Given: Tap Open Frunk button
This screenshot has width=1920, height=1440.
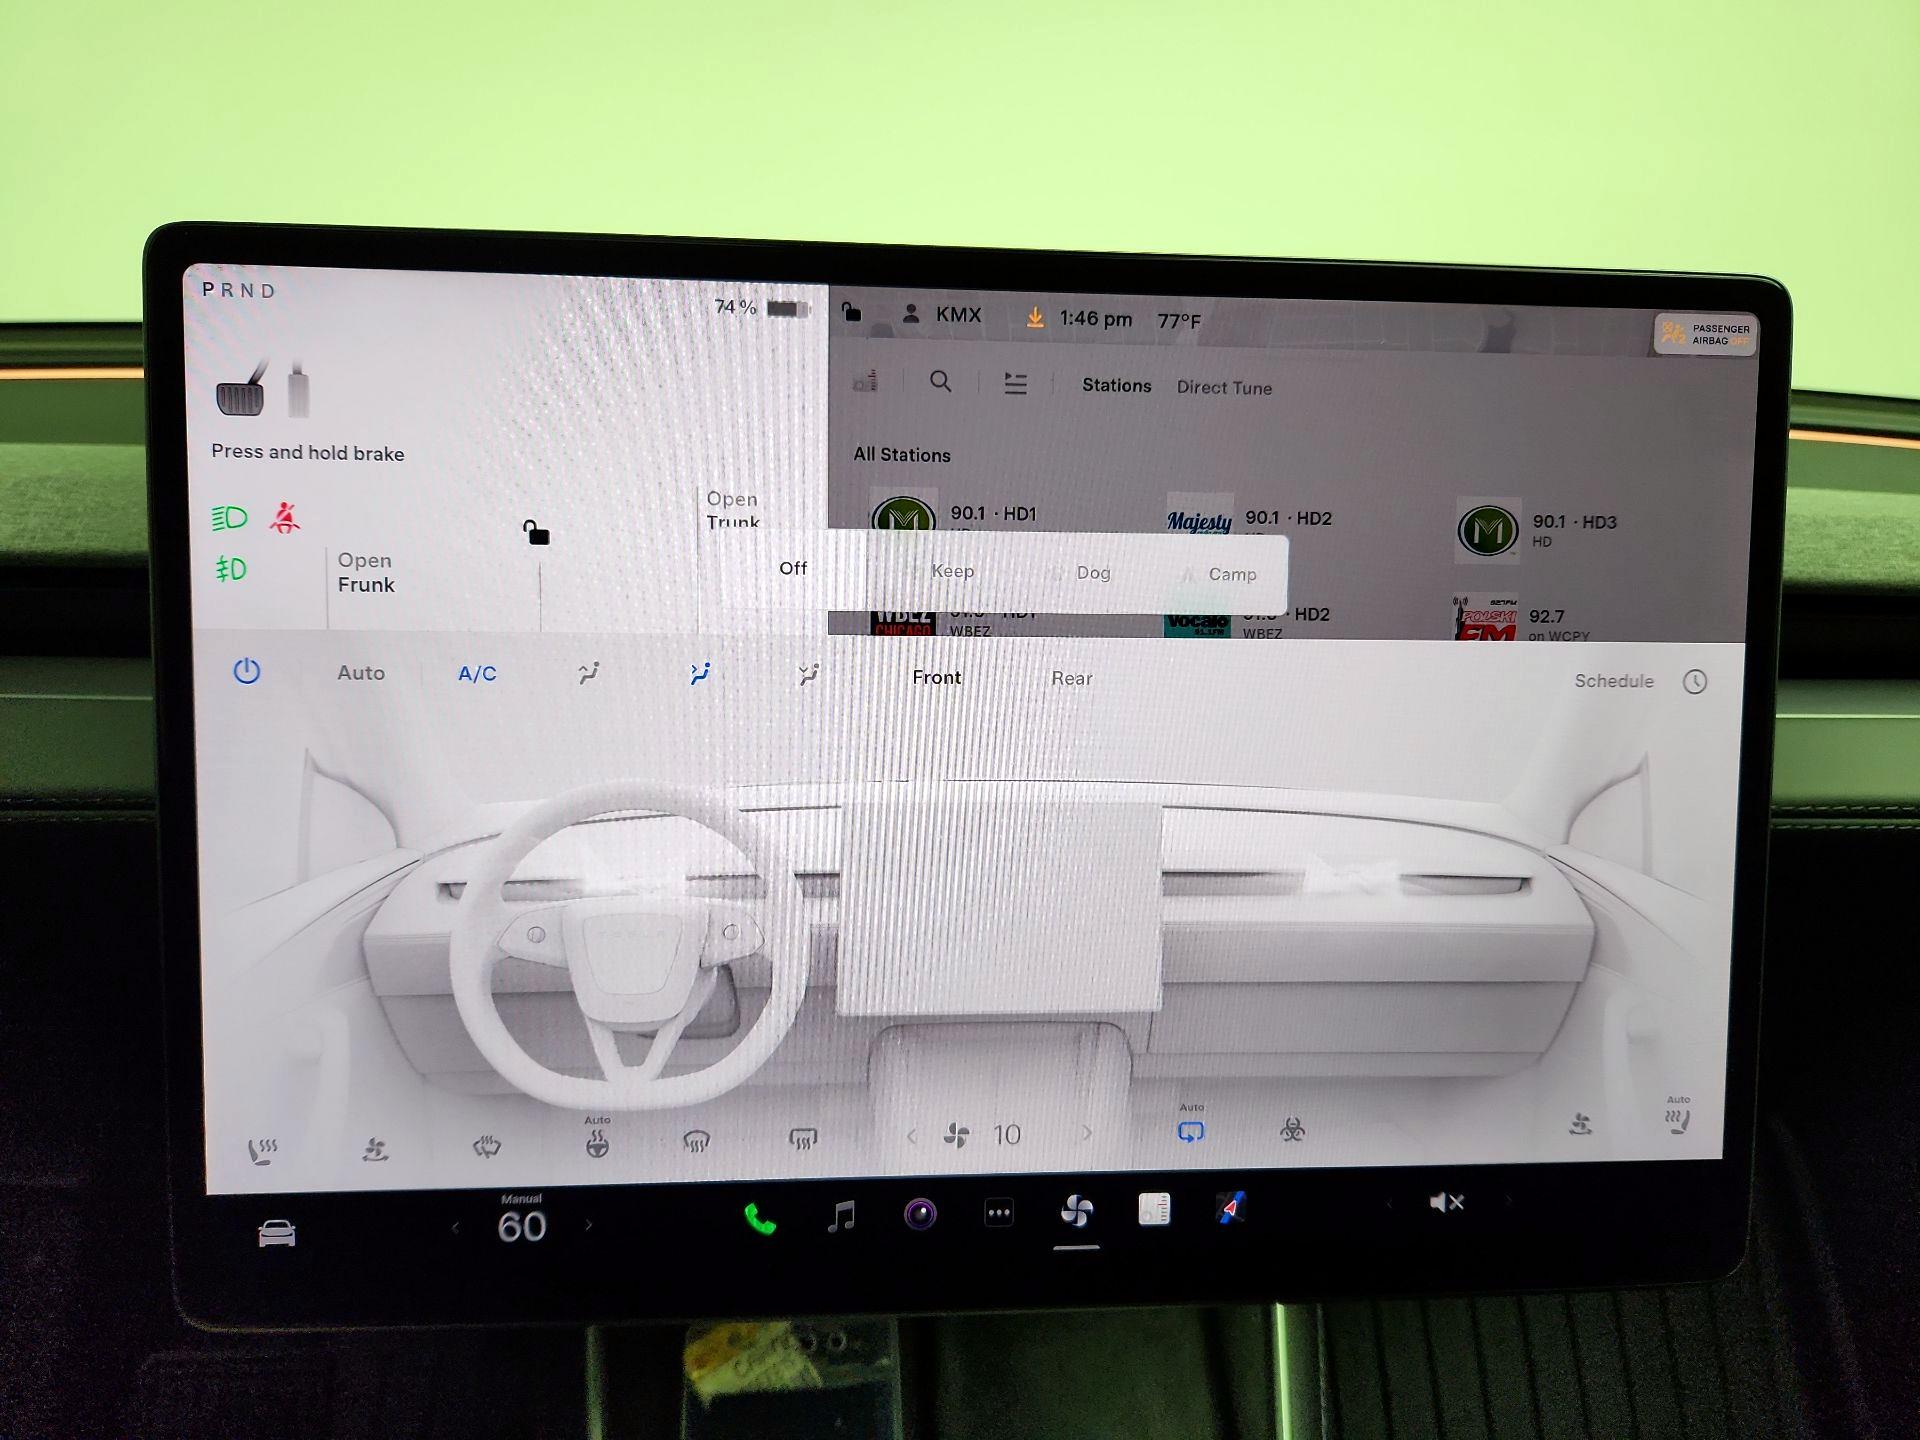Looking at the screenshot, I should coord(366,573).
